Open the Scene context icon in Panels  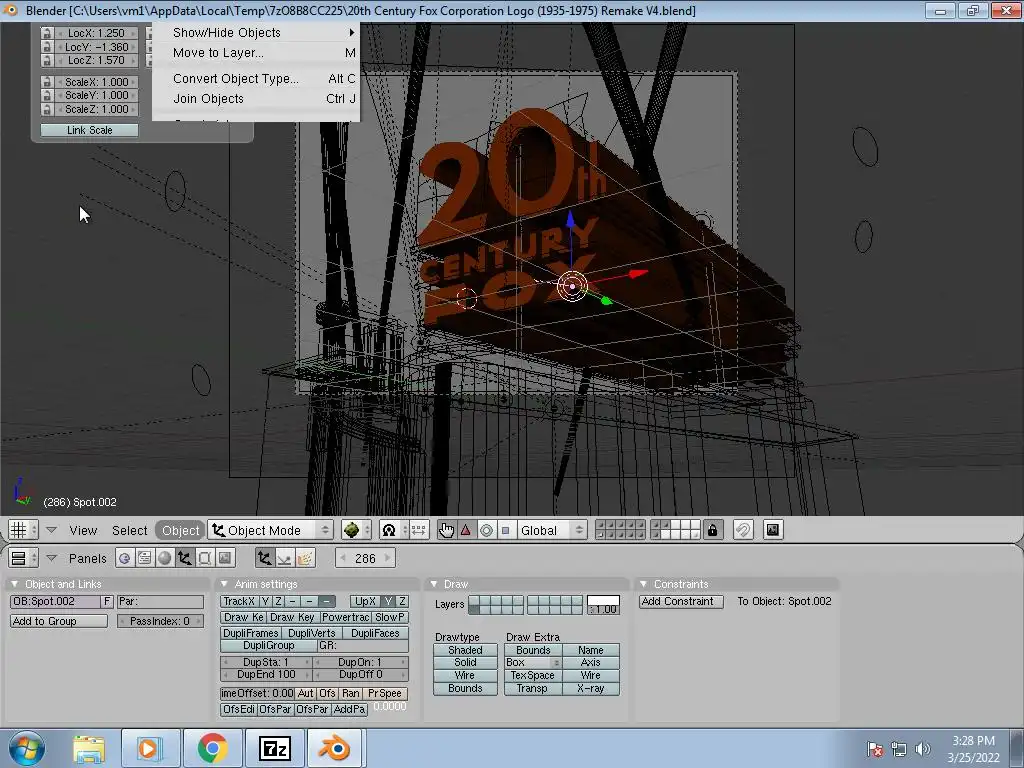225,558
